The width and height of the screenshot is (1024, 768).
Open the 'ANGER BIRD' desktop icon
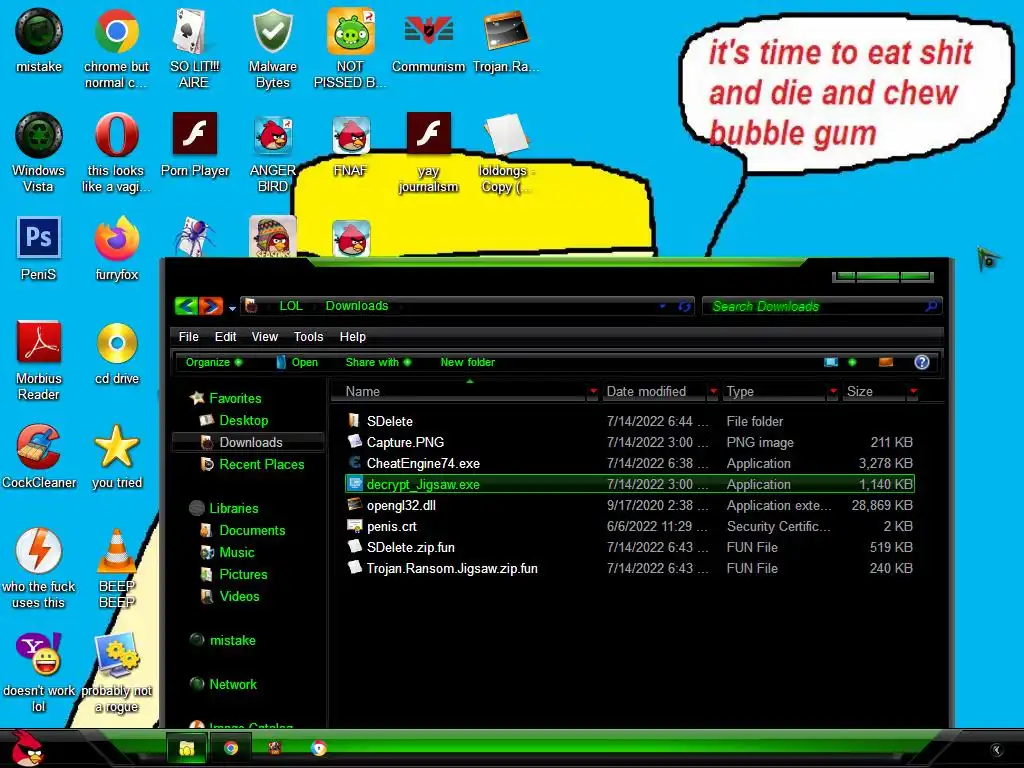(272, 152)
